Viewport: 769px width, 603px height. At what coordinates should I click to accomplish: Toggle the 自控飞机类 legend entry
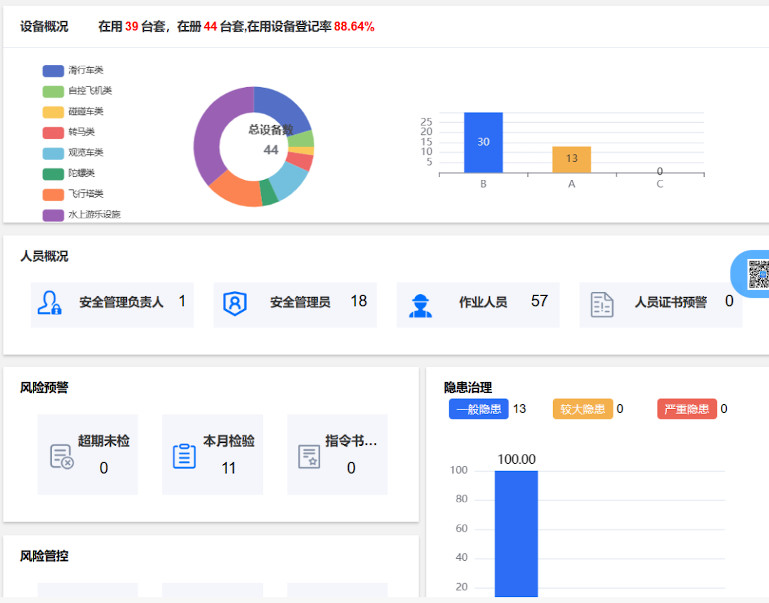tap(77, 91)
